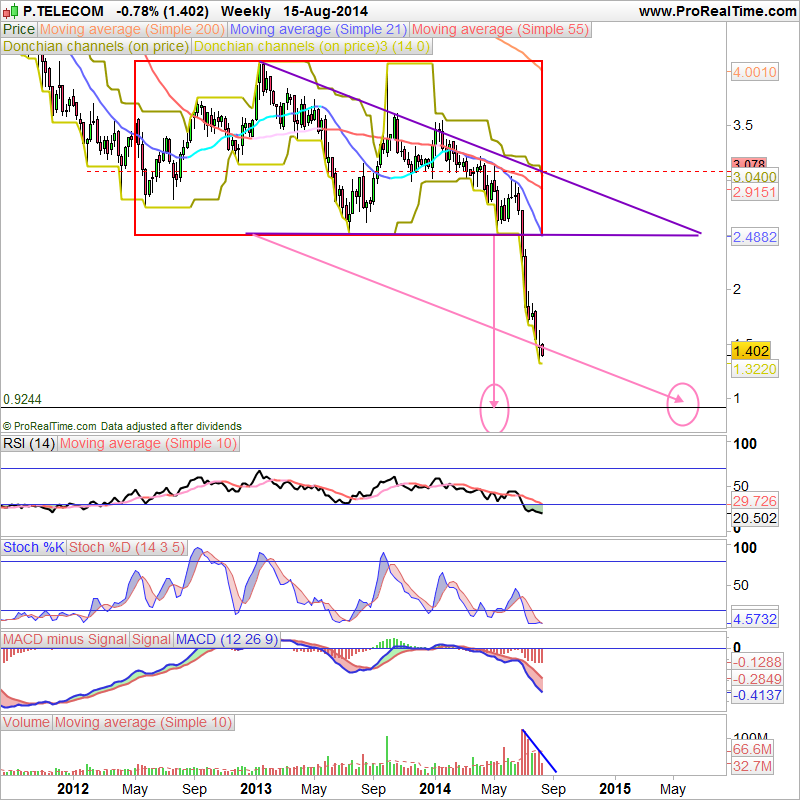Viewport: 800px width, 800px height.
Task: Click the 2015 label on time axis
Action: coord(615,789)
